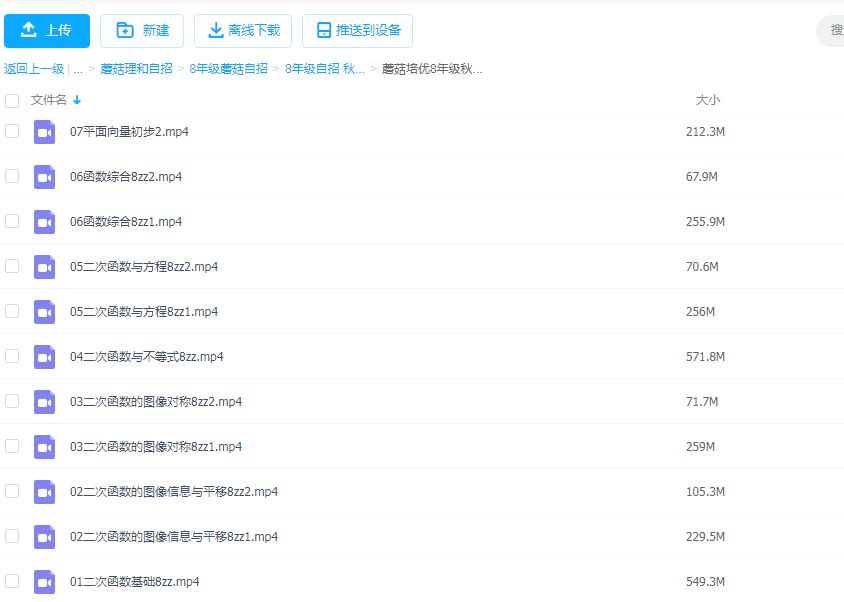Screen dimensions: 844x602
Task: Navigate to 8年级蘑菇自招 breadcrumb folder
Action: point(228,69)
